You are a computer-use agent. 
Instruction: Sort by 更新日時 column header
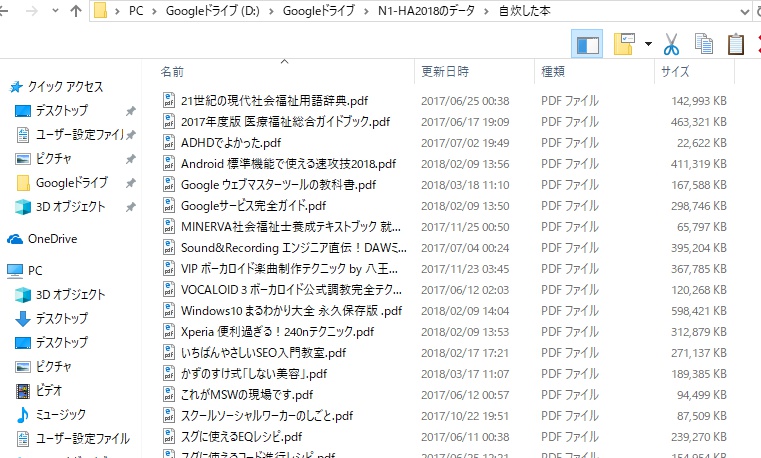coord(445,72)
